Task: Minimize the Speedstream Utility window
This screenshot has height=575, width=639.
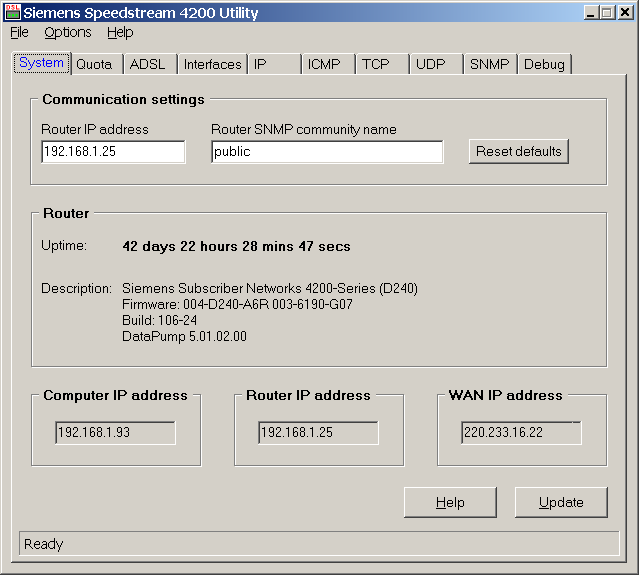Action: (x=591, y=13)
